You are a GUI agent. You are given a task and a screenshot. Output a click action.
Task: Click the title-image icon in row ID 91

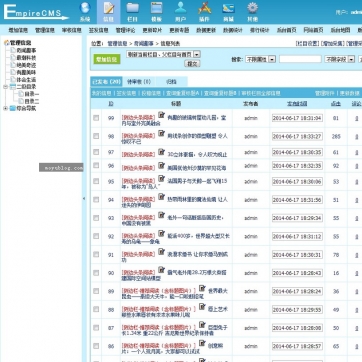pyautogui.click(x=161, y=252)
